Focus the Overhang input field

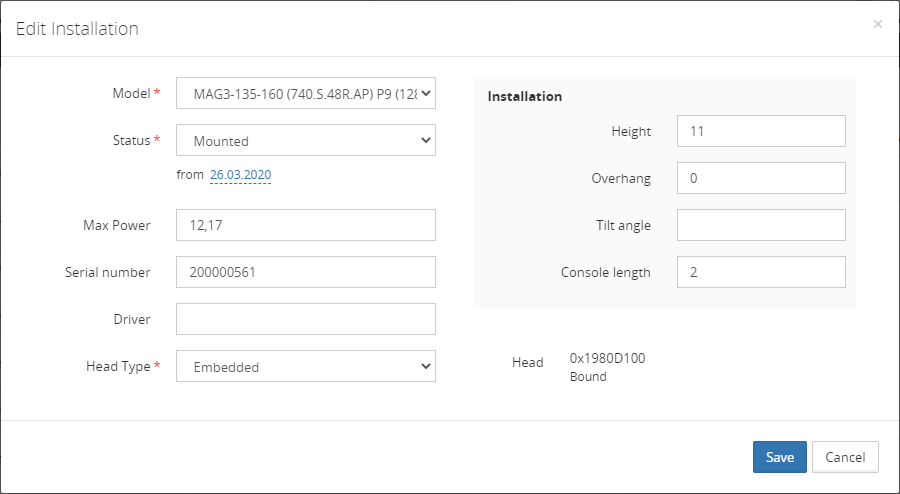(760, 178)
